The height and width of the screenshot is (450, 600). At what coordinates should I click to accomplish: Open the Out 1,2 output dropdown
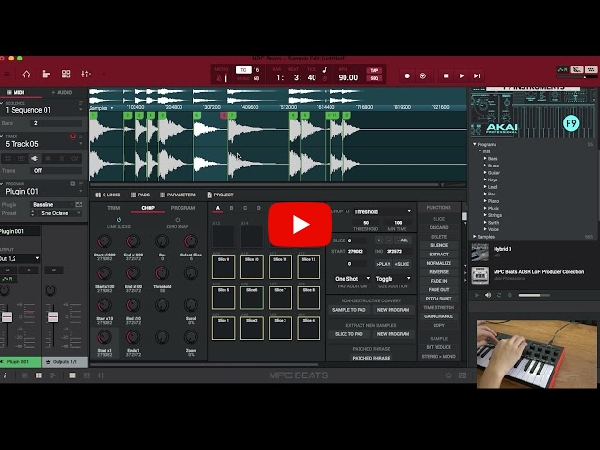click(x=20, y=258)
